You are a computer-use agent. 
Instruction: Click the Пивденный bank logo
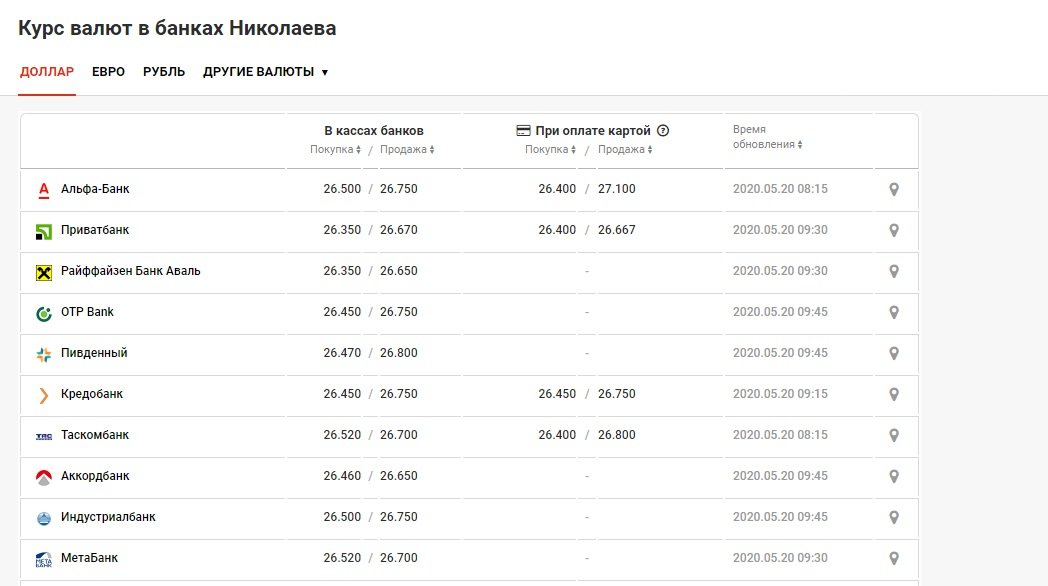point(43,354)
